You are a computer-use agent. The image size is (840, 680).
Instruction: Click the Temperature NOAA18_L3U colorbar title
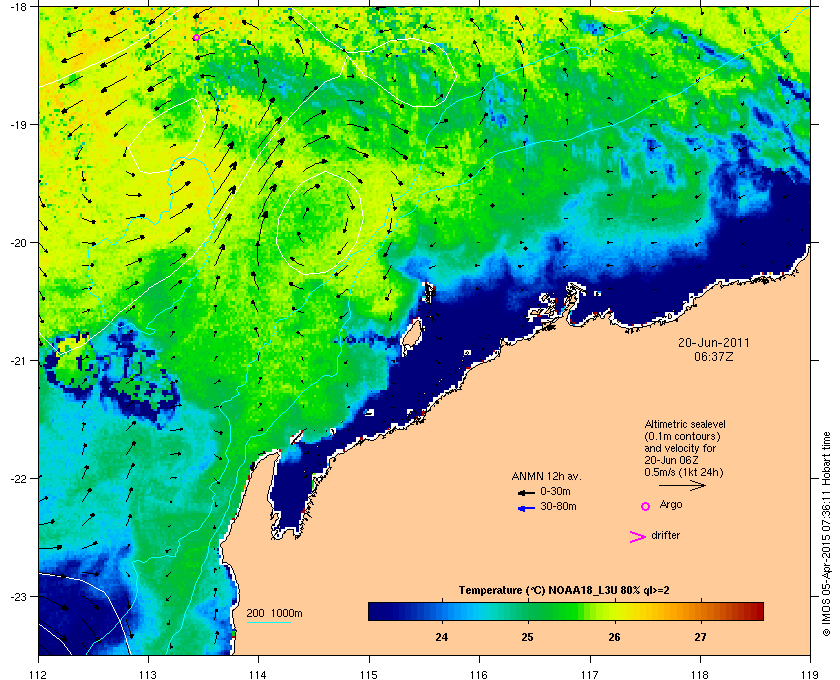click(564, 591)
